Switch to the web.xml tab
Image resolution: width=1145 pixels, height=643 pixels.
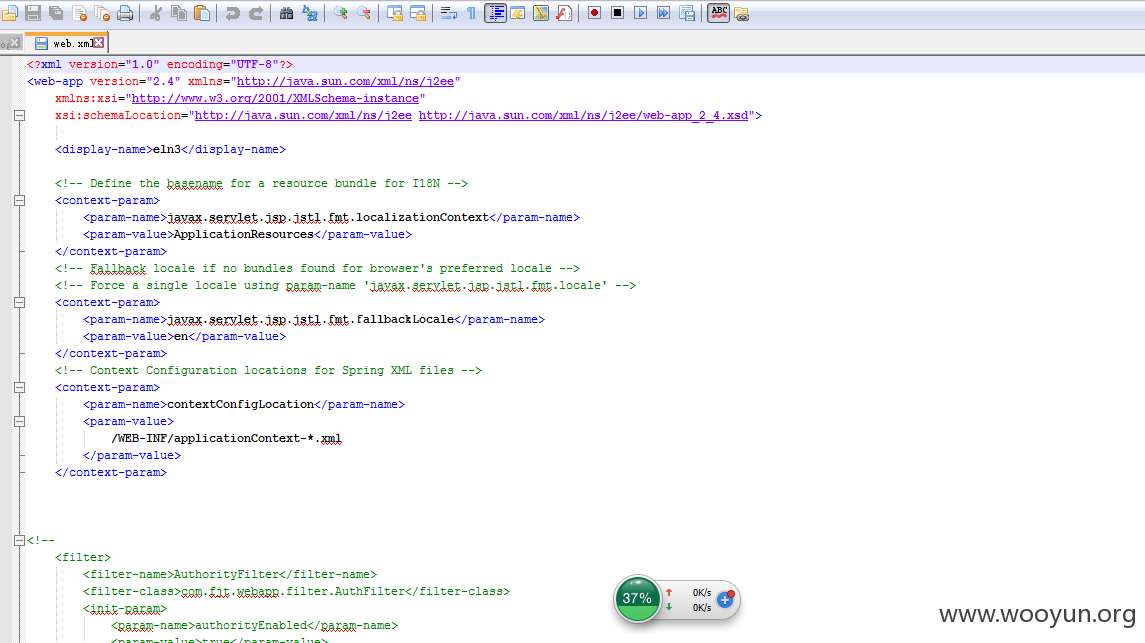[x=66, y=43]
